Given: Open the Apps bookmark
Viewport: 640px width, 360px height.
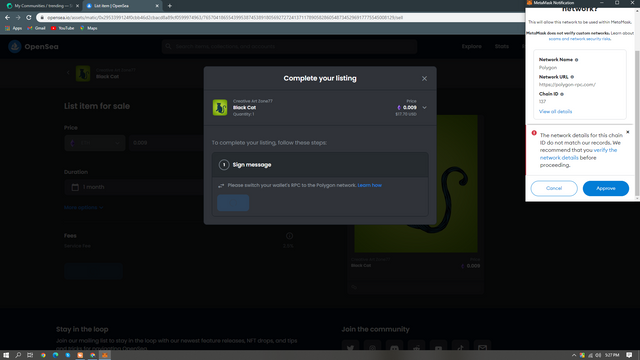Looking at the screenshot, I should 13,28.
